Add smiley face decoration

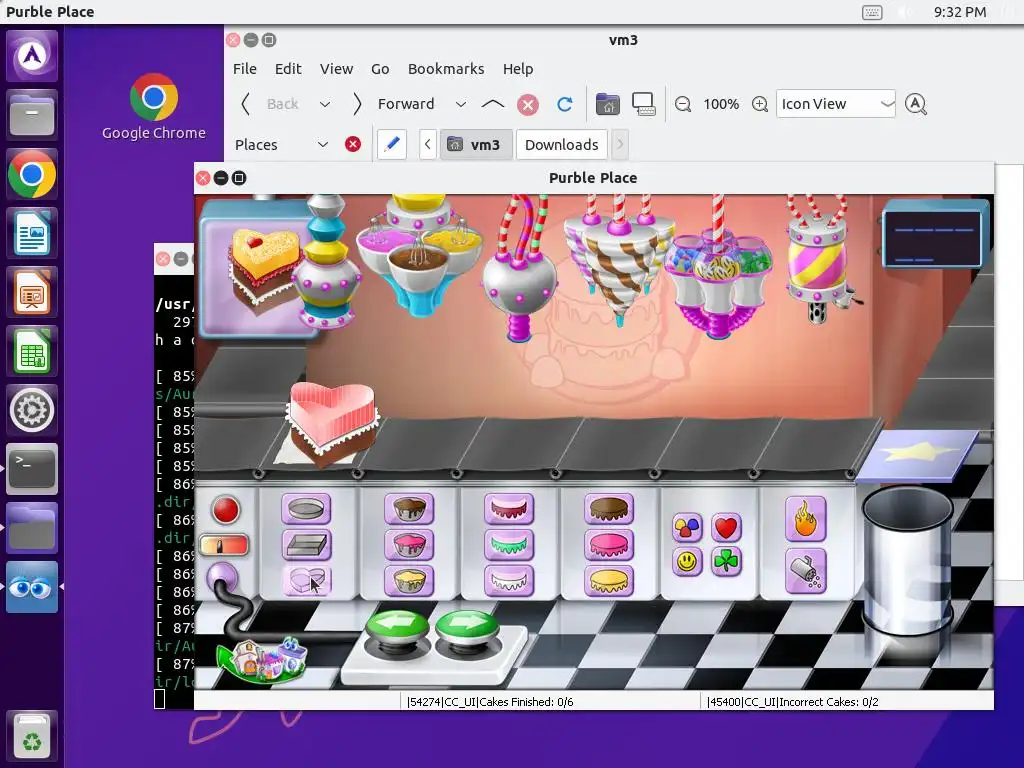(687, 562)
